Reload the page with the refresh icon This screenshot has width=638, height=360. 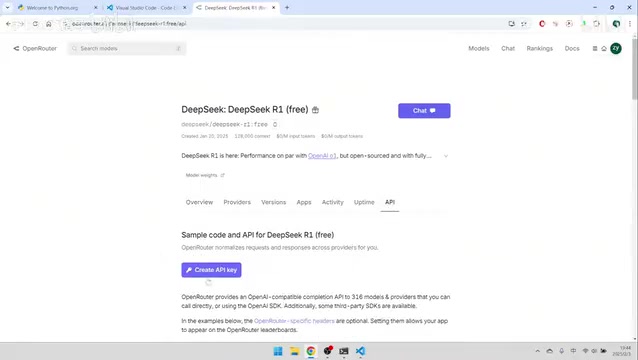point(35,24)
